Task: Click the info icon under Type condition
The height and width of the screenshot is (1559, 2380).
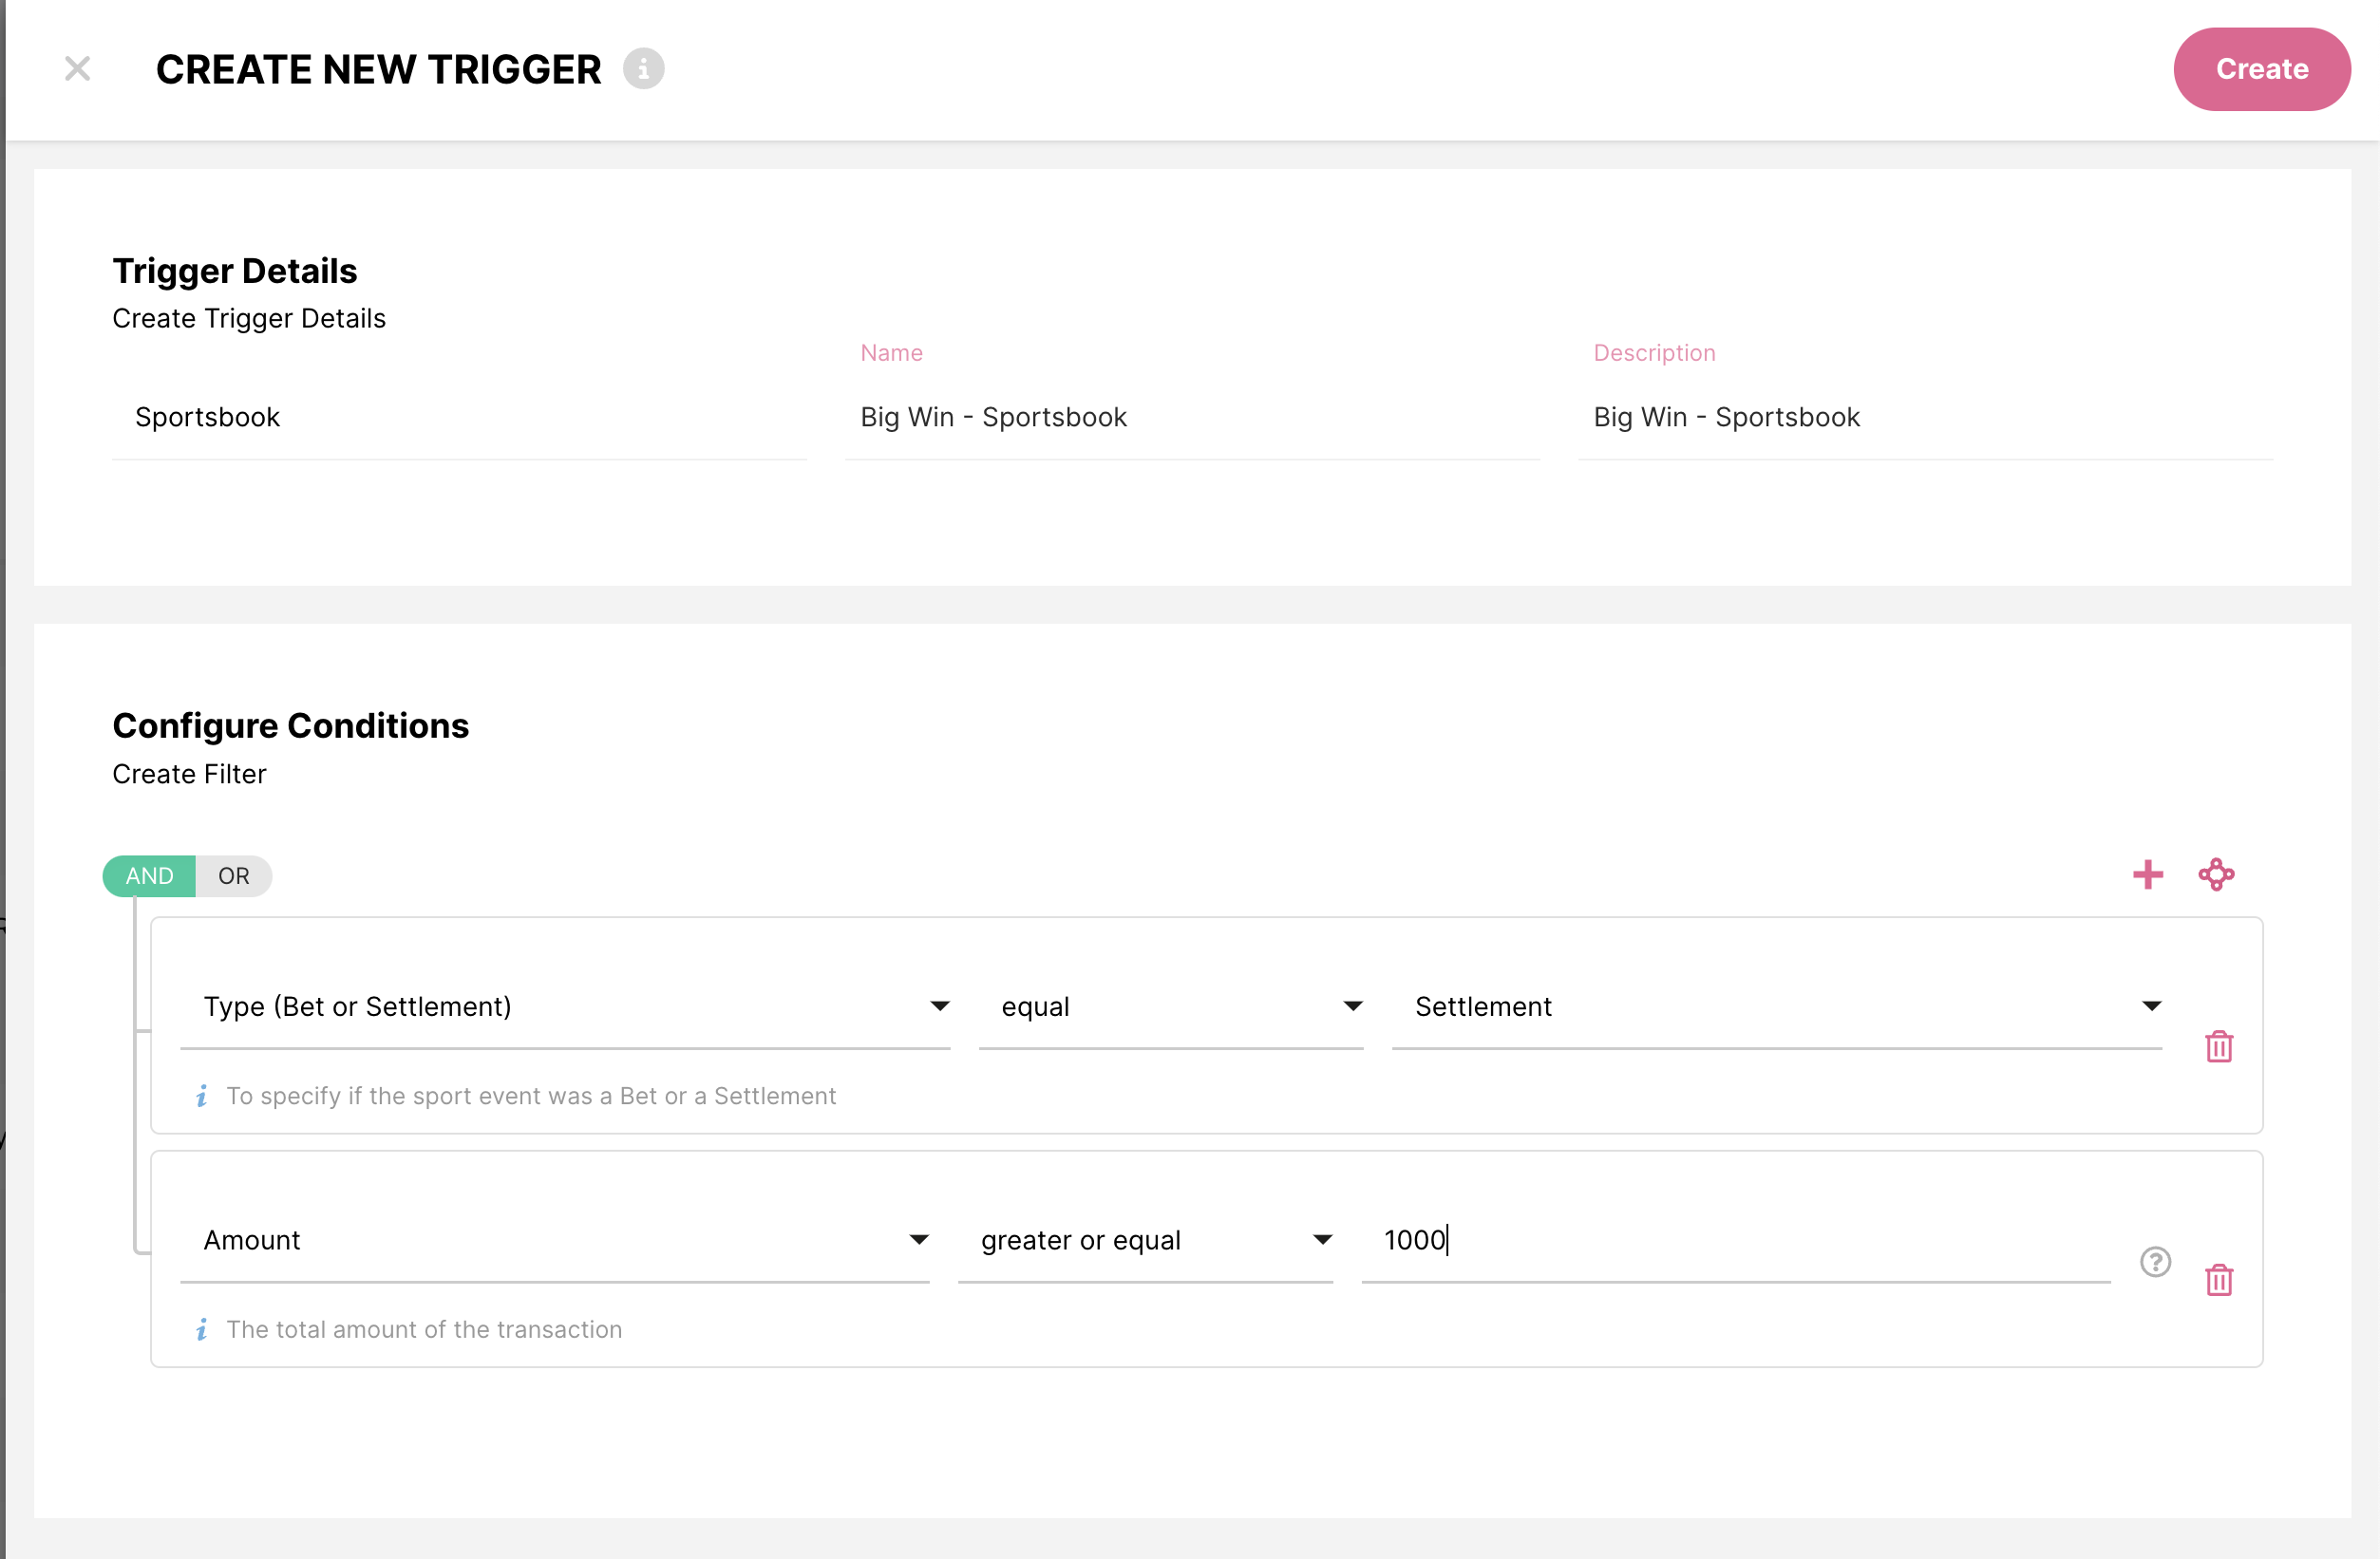Action: (201, 1096)
